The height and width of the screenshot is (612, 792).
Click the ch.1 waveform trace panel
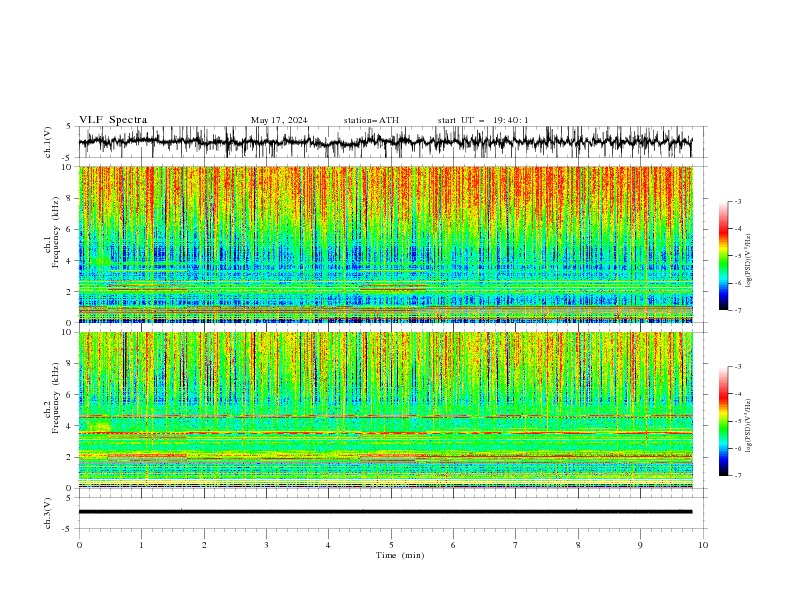click(392, 142)
